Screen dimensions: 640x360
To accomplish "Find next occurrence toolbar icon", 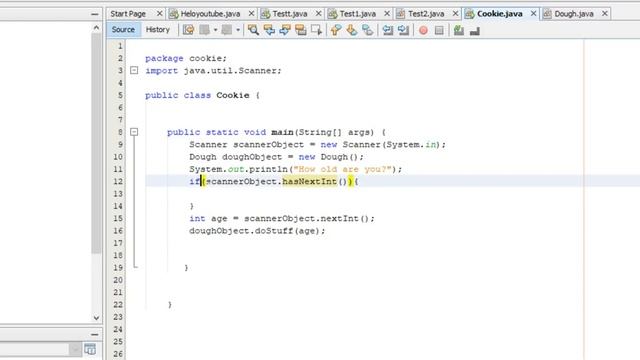I will pyautogui.click(x=285, y=30).
